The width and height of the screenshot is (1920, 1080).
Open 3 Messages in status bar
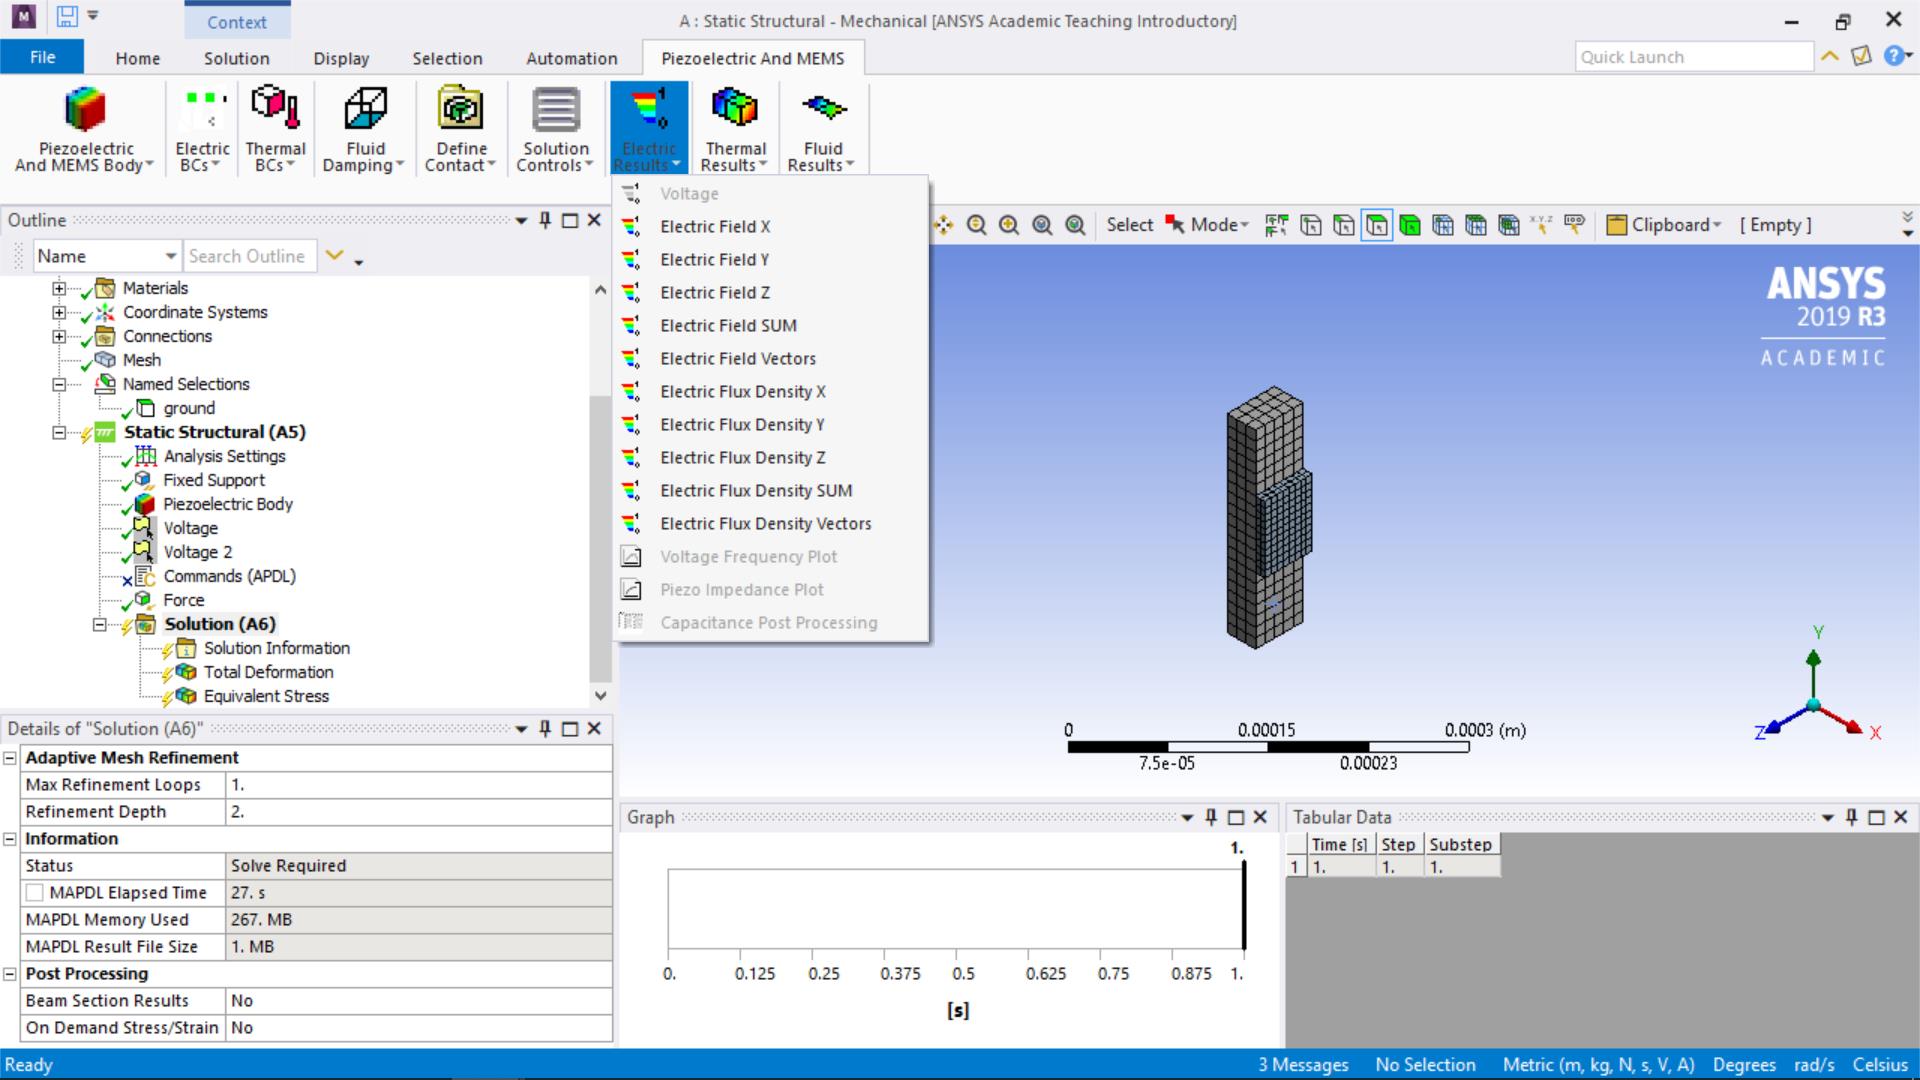pyautogui.click(x=1303, y=1065)
